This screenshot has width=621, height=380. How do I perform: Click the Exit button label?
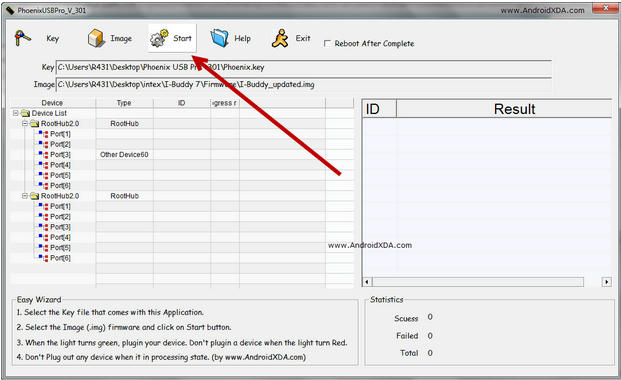pos(303,38)
